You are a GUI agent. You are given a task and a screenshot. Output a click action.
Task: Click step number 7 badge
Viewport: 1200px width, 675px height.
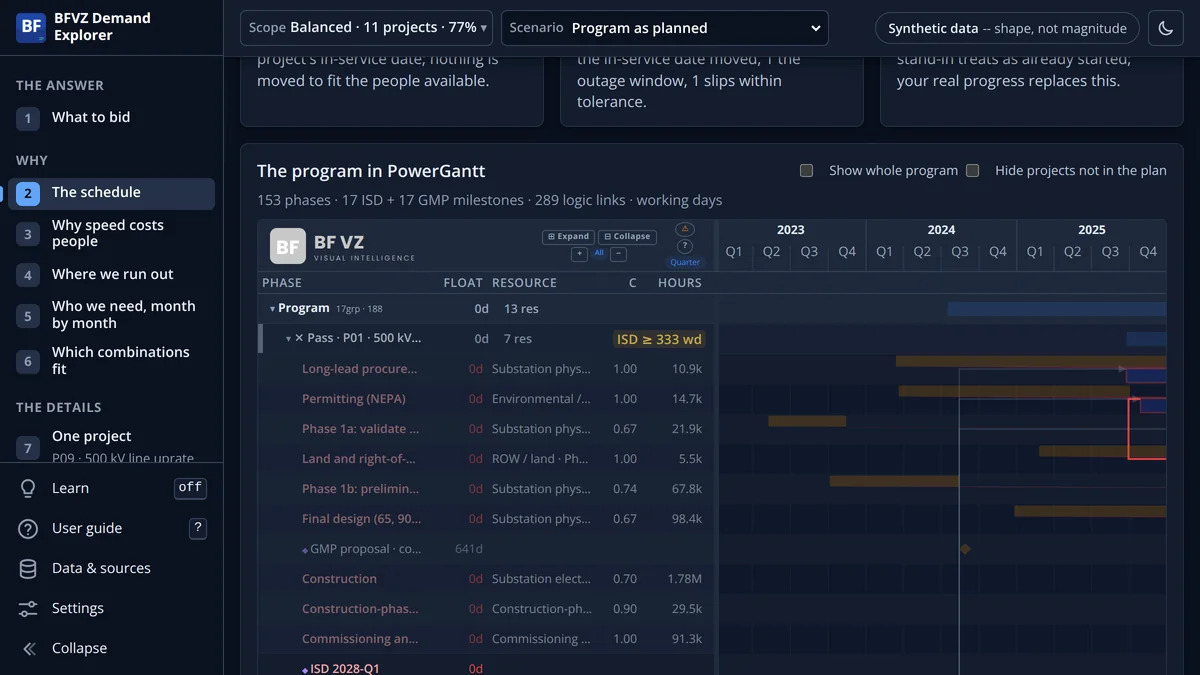(28, 447)
